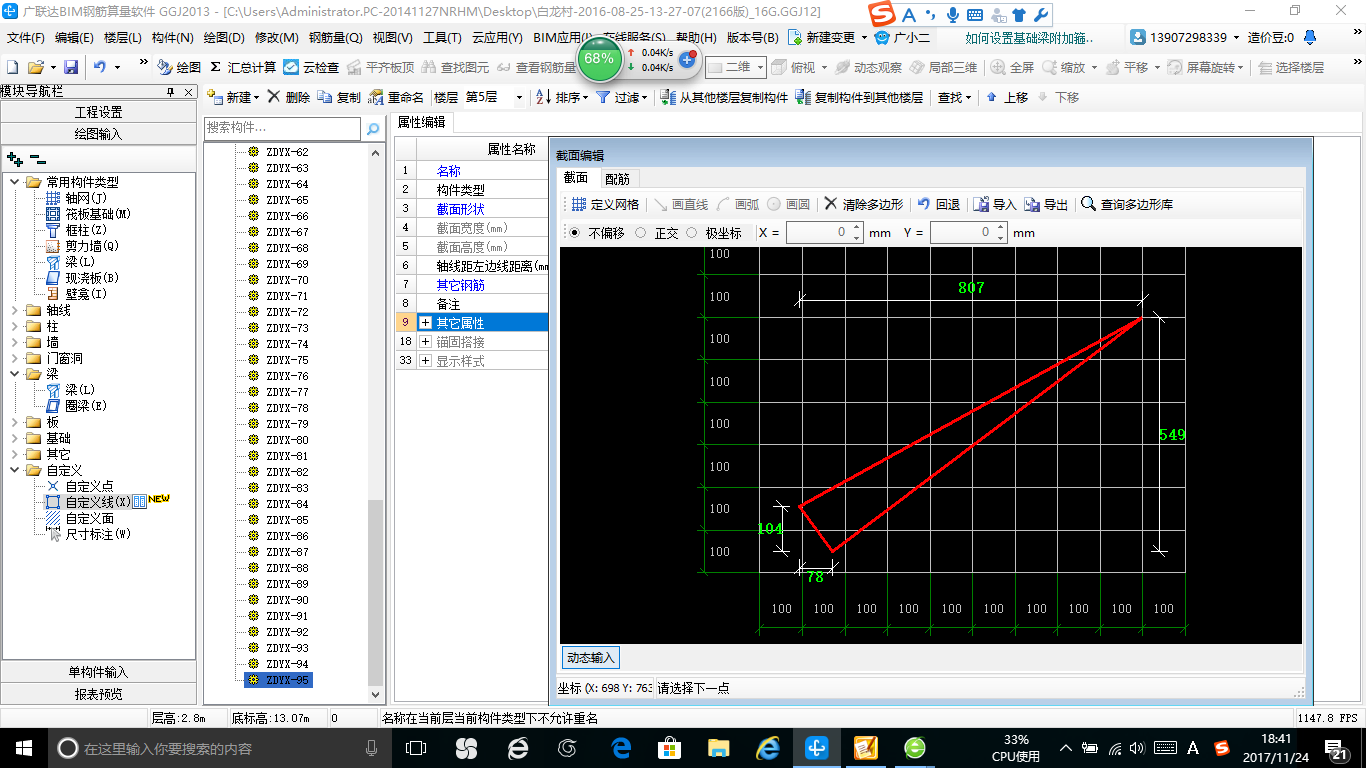This screenshot has height=768, width=1366.
Task: Switch to 绘图 drawing mode
Action: tap(179, 67)
